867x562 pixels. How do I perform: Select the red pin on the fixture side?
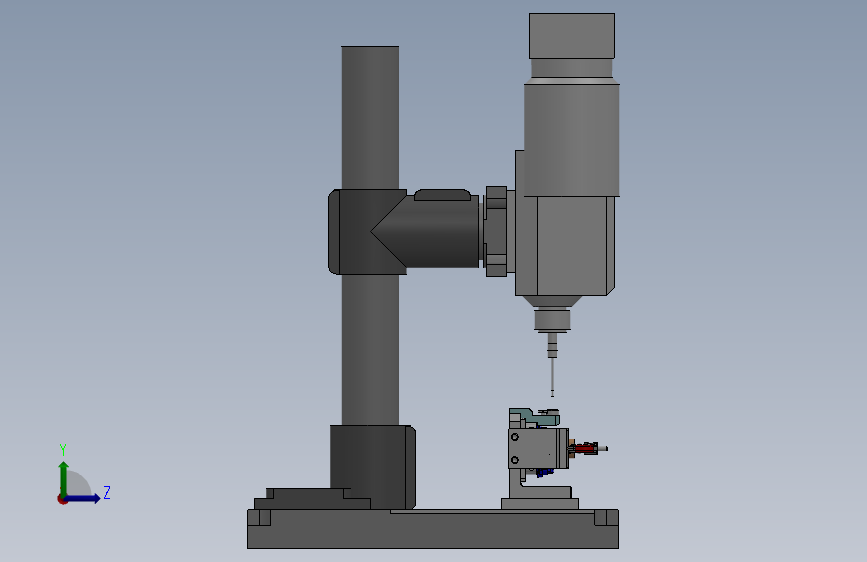click(x=586, y=448)
